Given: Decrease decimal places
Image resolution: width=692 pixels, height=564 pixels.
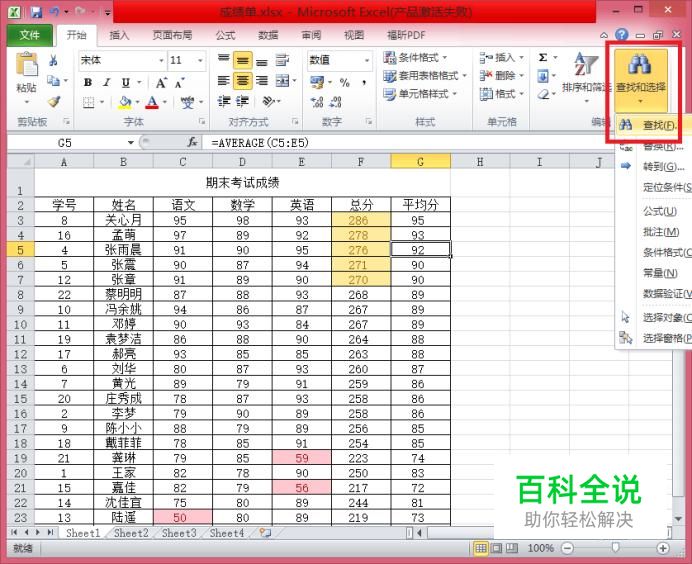Looking at the screenshot, I should [336, 102].
